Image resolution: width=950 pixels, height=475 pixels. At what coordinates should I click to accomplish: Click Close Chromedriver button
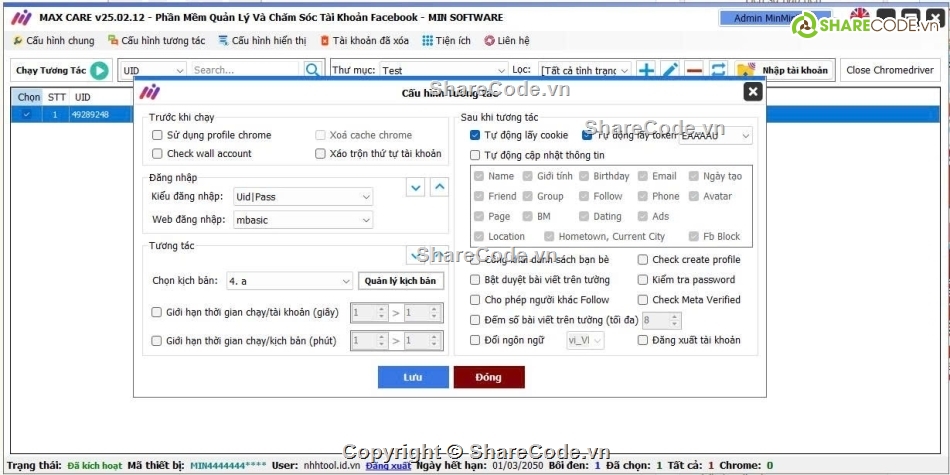(x=890, y=70)
